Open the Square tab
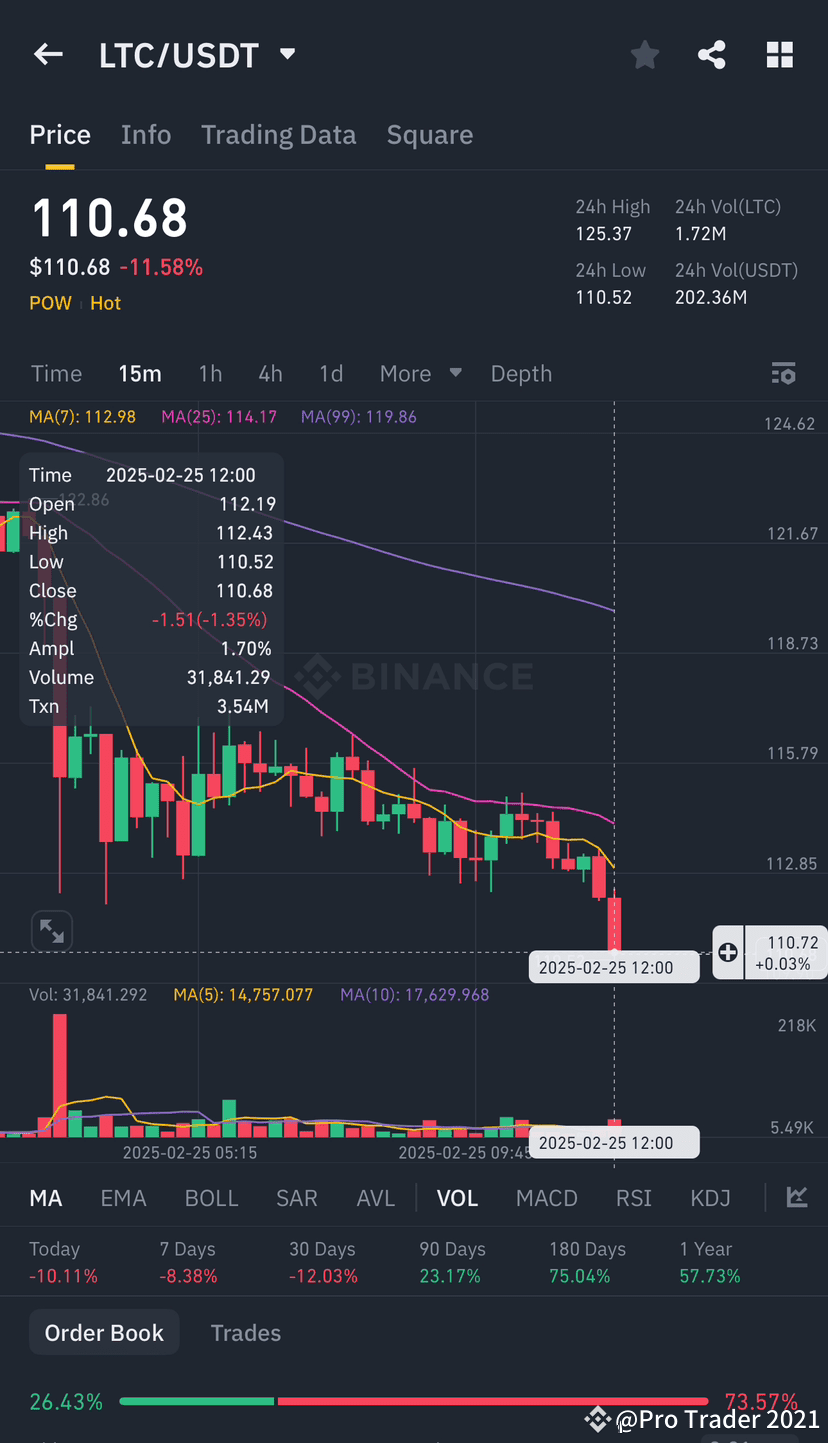Image resolution: width=828 pixels, height=1443 pixels. tap(429, 134)
